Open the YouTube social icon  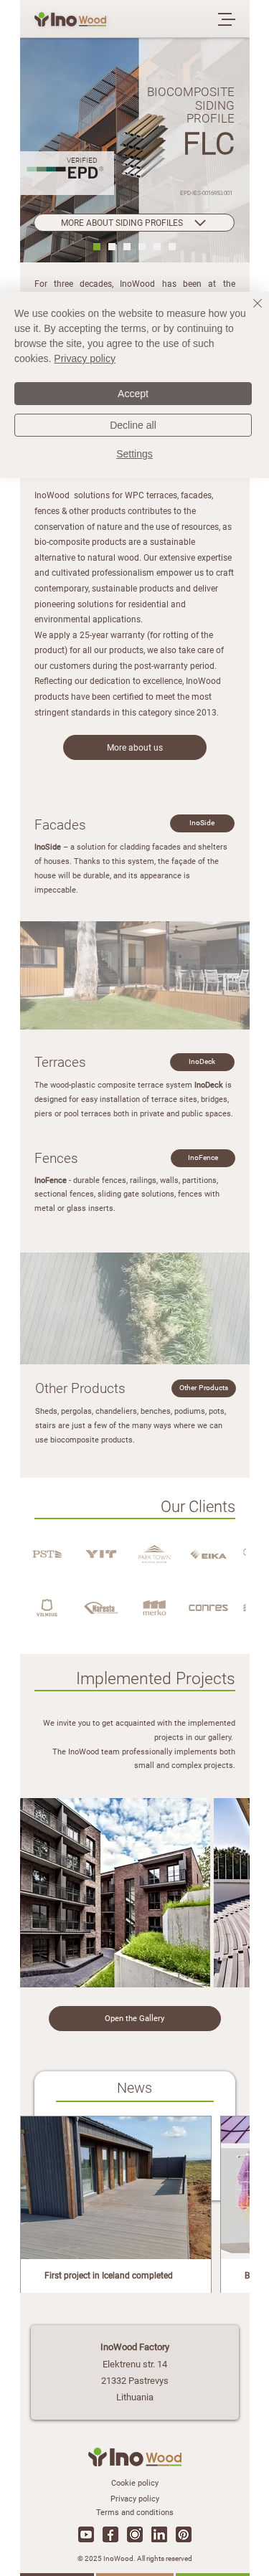point(86,2533)
